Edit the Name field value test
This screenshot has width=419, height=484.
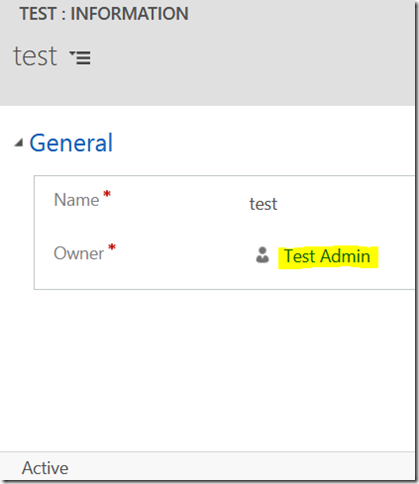[263, 204]
